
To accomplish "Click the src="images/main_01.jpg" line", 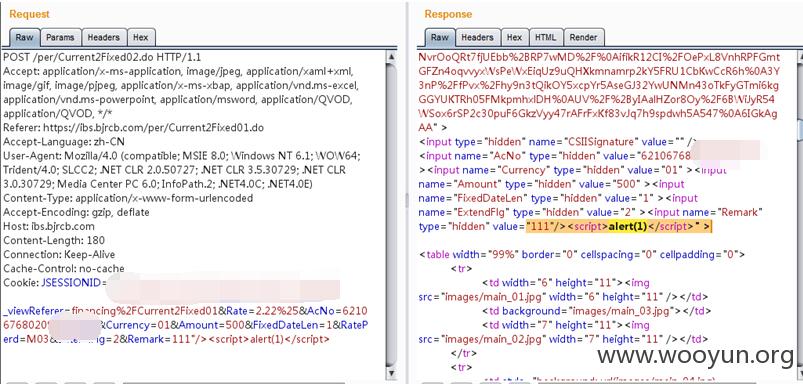I will click(563, 297).
